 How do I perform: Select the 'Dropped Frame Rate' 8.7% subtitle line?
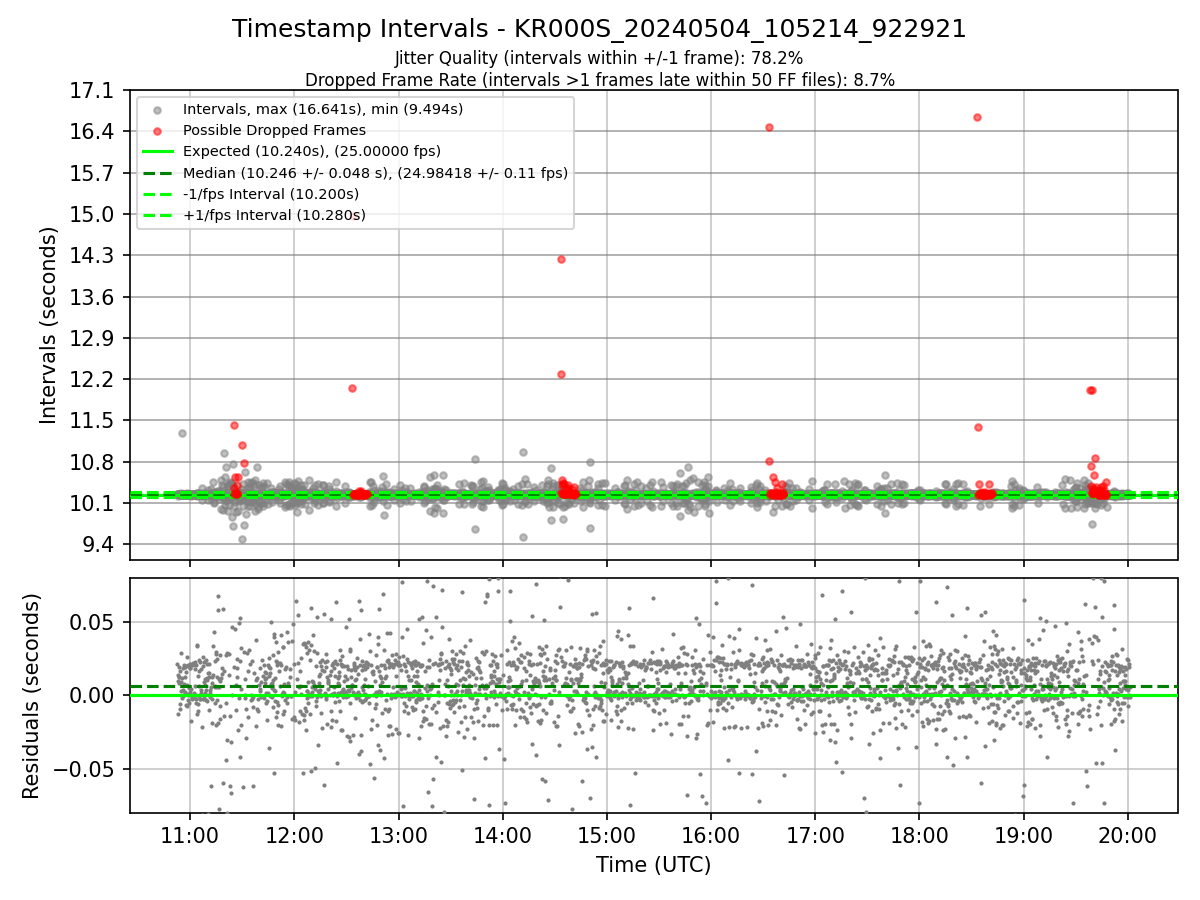click(599, 79)
